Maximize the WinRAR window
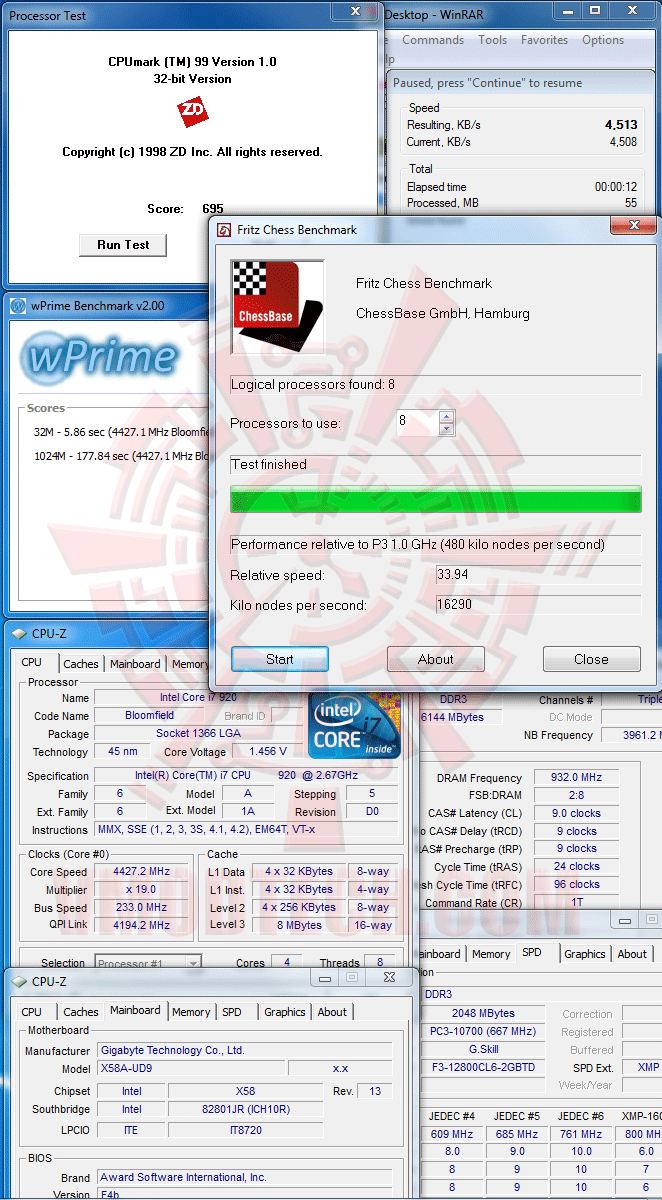This screenshot has height=1200, width=662. pos(594,11)
